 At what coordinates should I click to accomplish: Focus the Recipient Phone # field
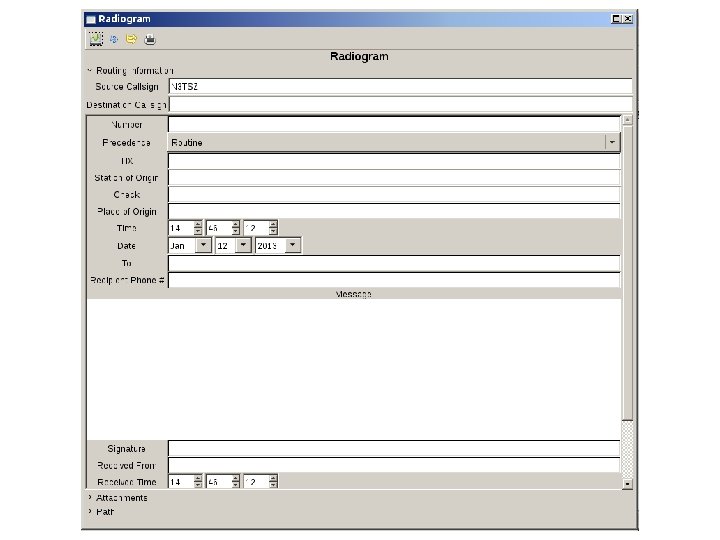394,280
